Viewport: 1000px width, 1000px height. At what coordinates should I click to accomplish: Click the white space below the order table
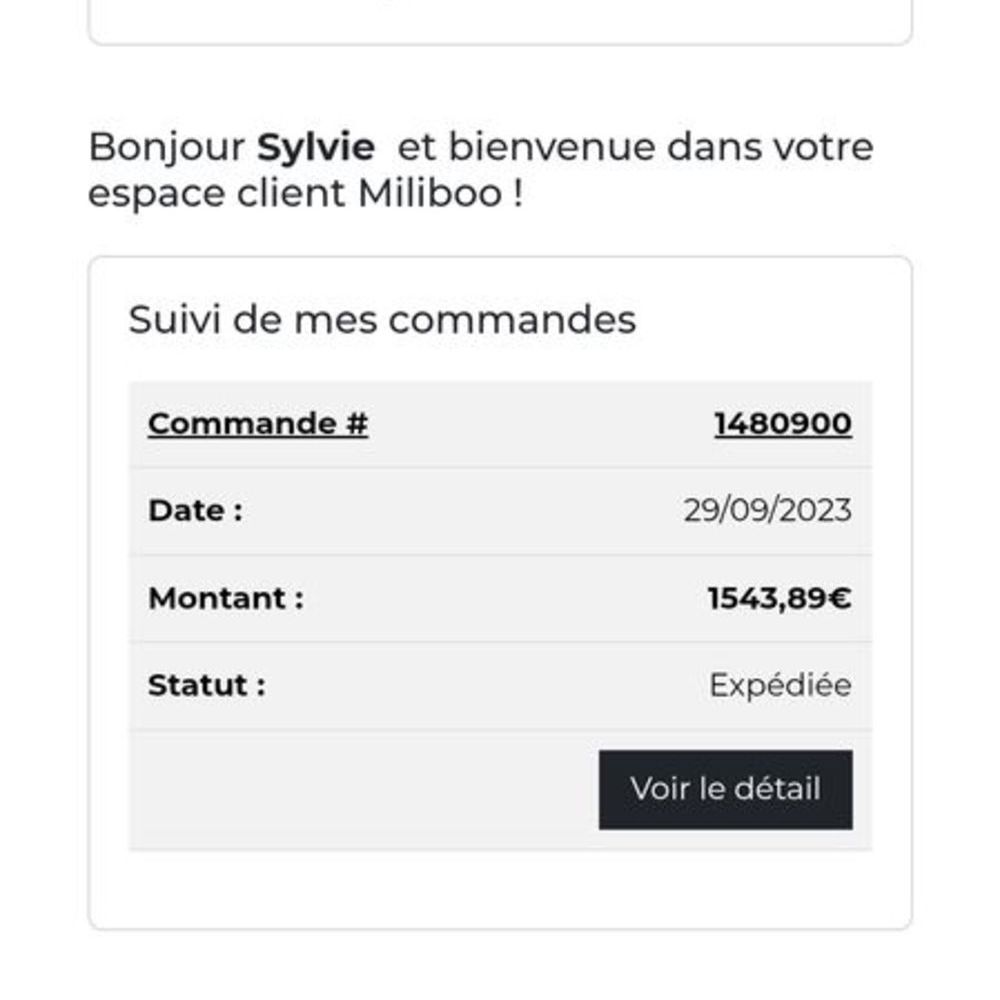(501, 889)
